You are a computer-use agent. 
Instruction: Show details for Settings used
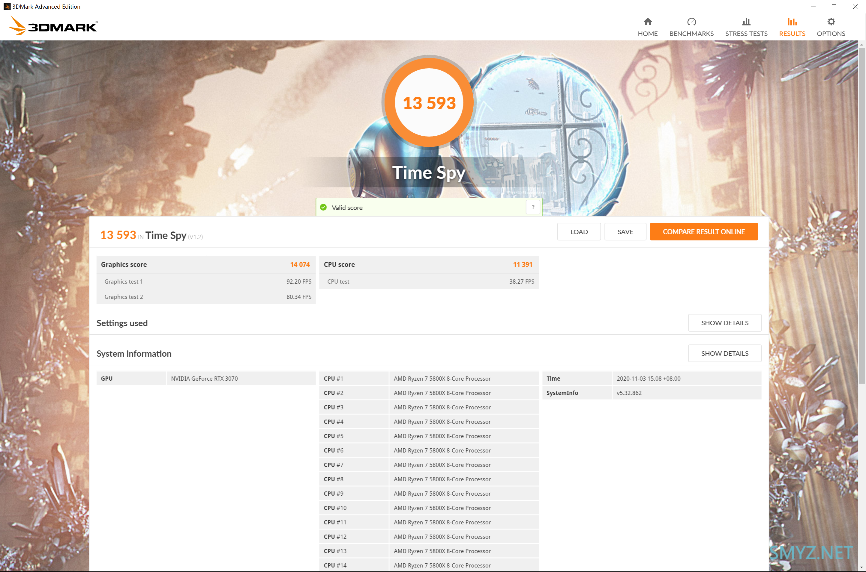pos(725,323)
